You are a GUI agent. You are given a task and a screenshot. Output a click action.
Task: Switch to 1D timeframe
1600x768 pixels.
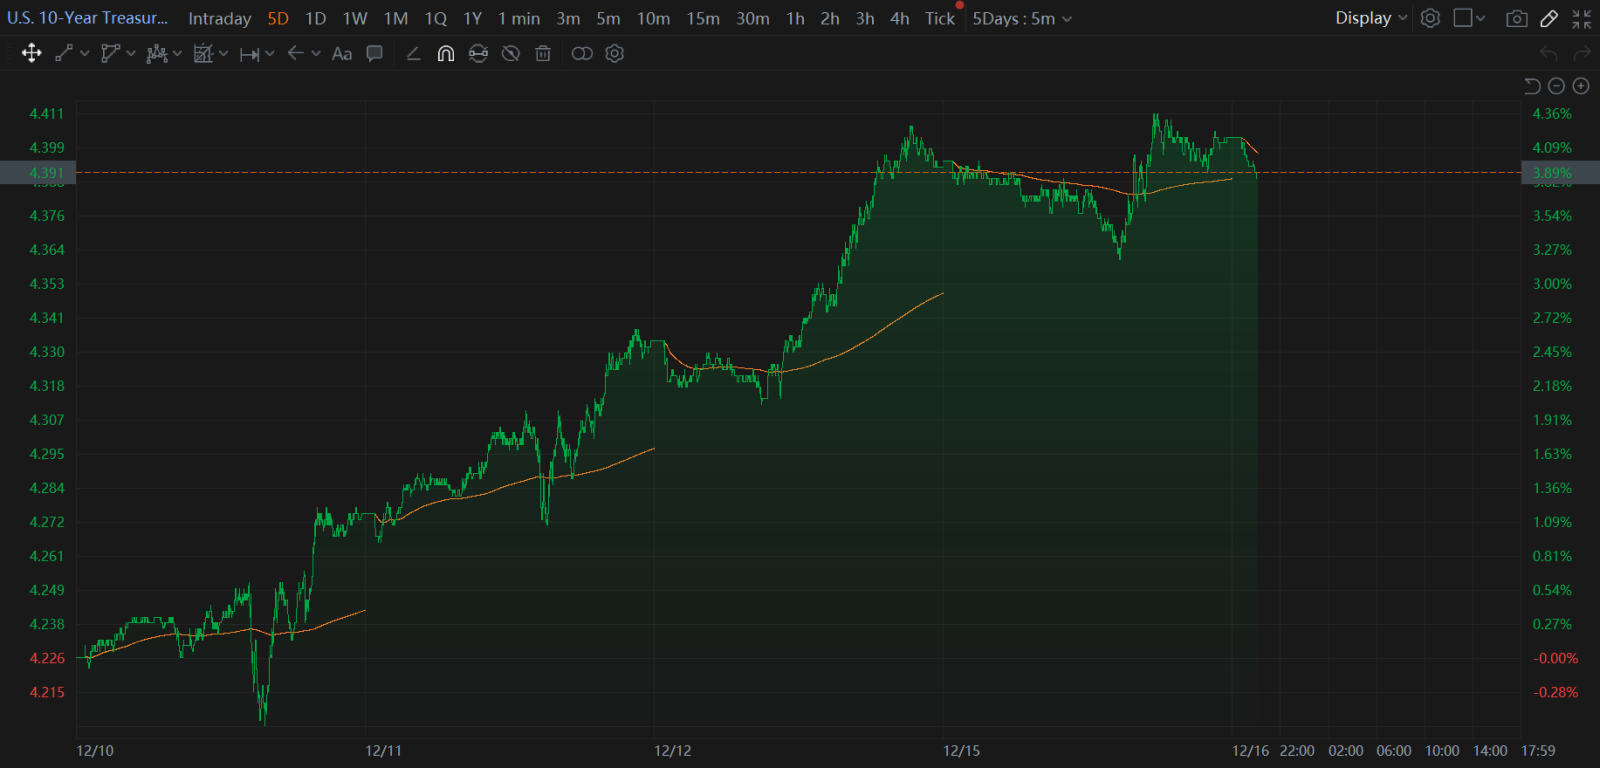tap(316, 18)
